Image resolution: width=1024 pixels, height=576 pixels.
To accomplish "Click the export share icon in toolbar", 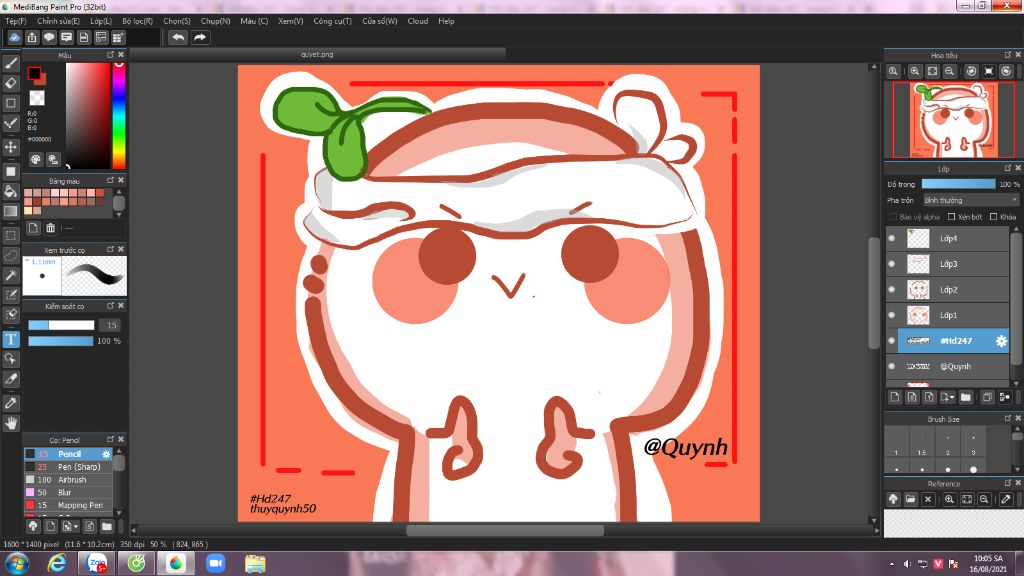I will 32,37.
